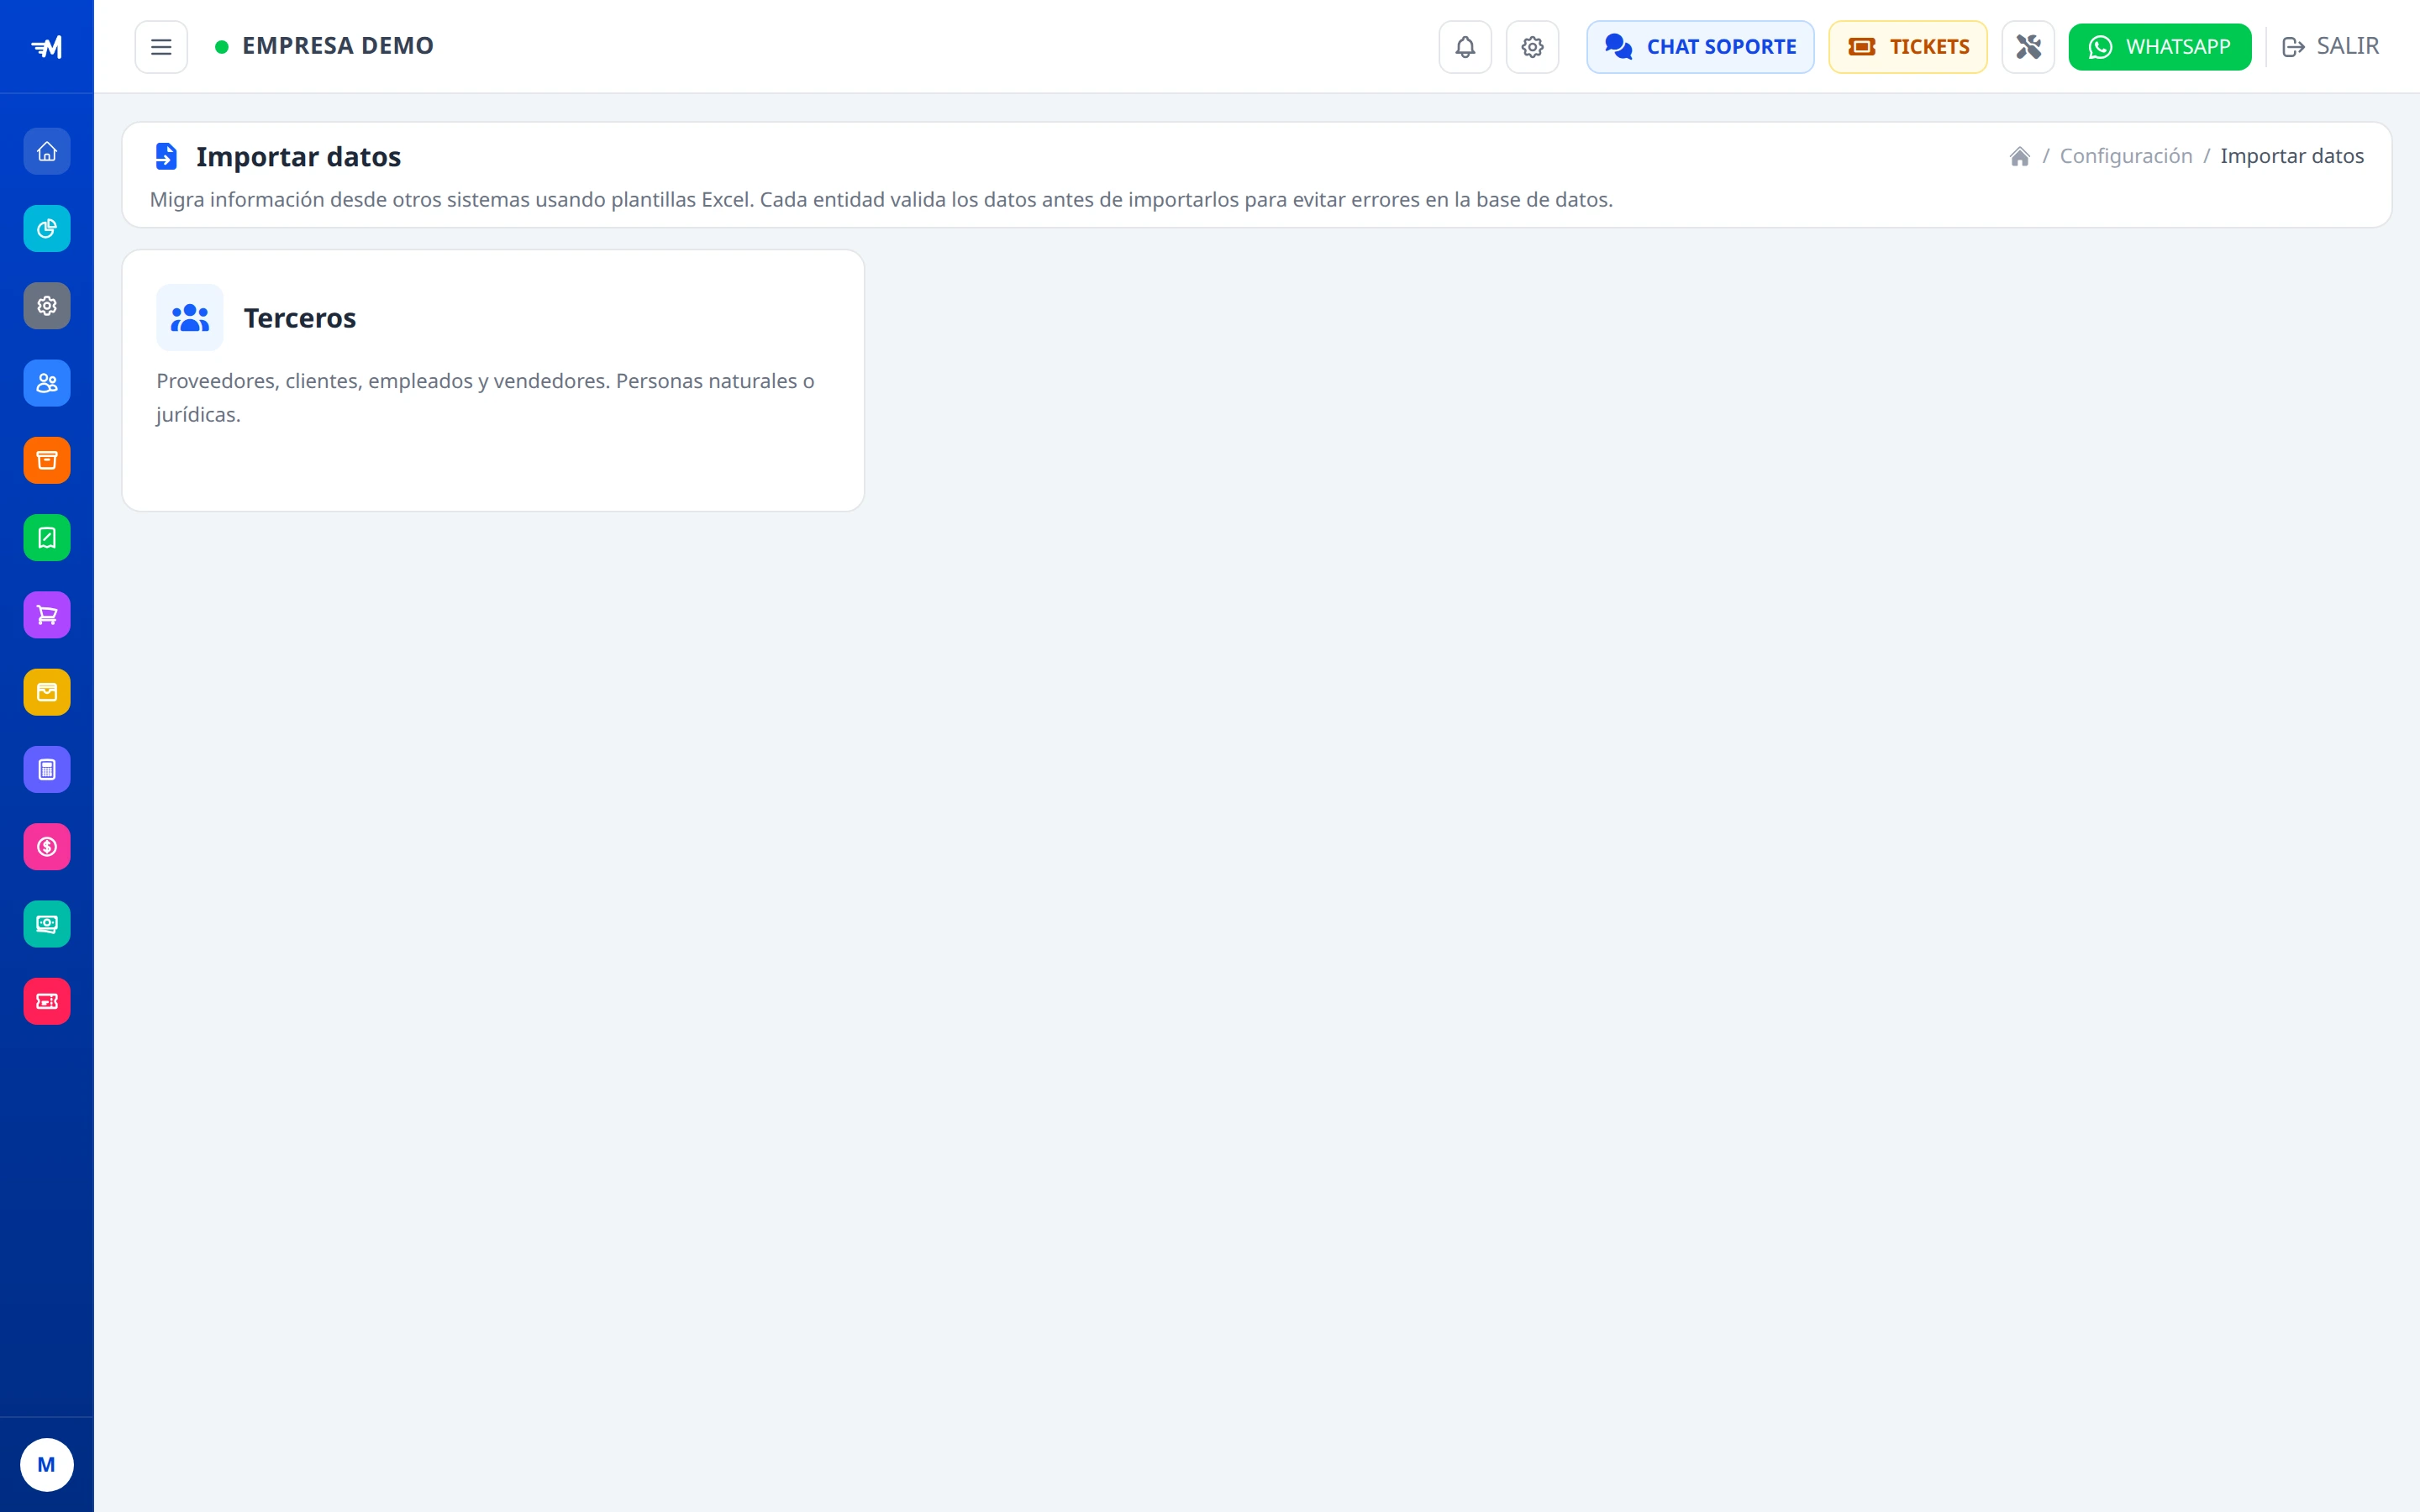Open the pink dollar coin sidebar icon

47,847
